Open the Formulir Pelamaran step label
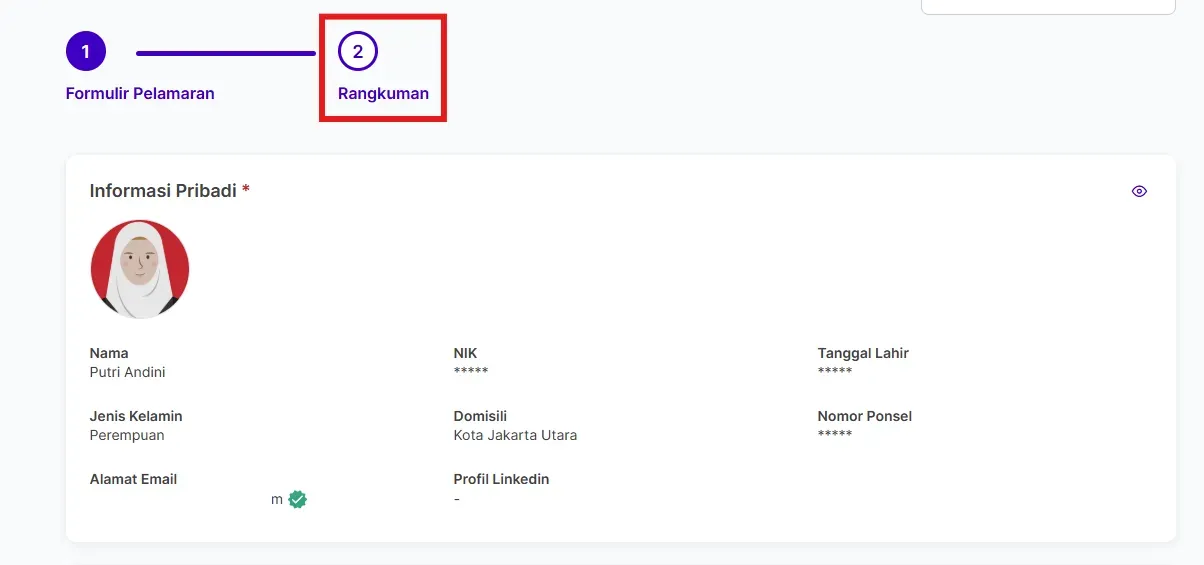The height and width of the screenshot is (565, 1204). pos(140,94)
